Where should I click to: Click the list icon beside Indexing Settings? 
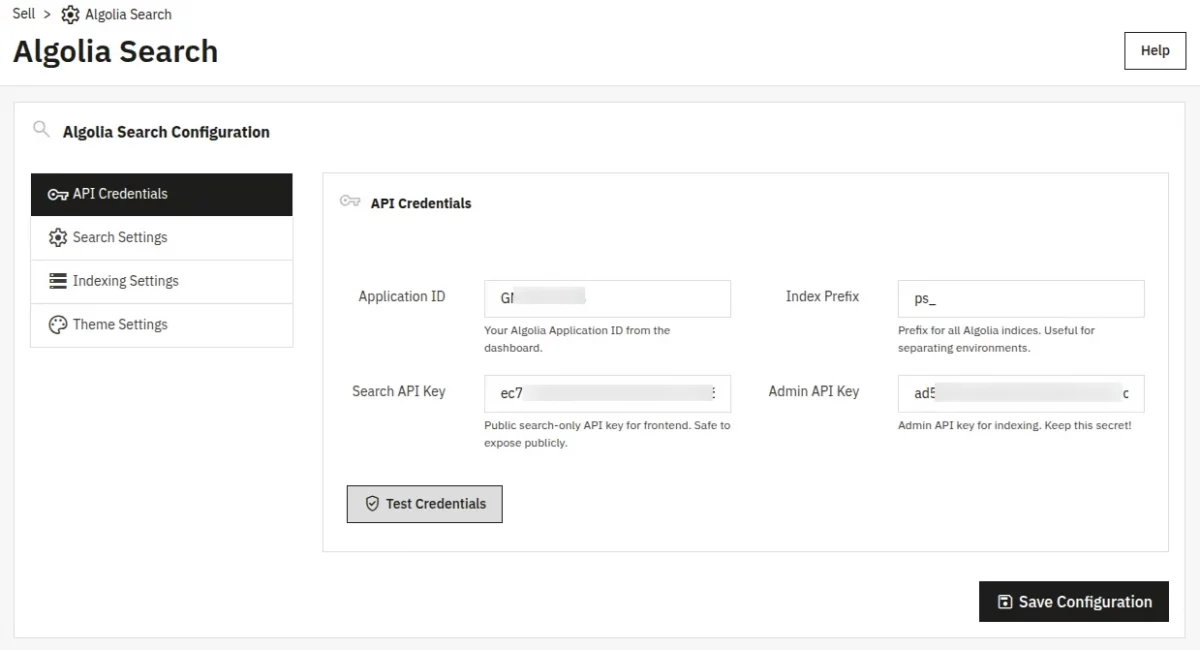tap(58, 281)
